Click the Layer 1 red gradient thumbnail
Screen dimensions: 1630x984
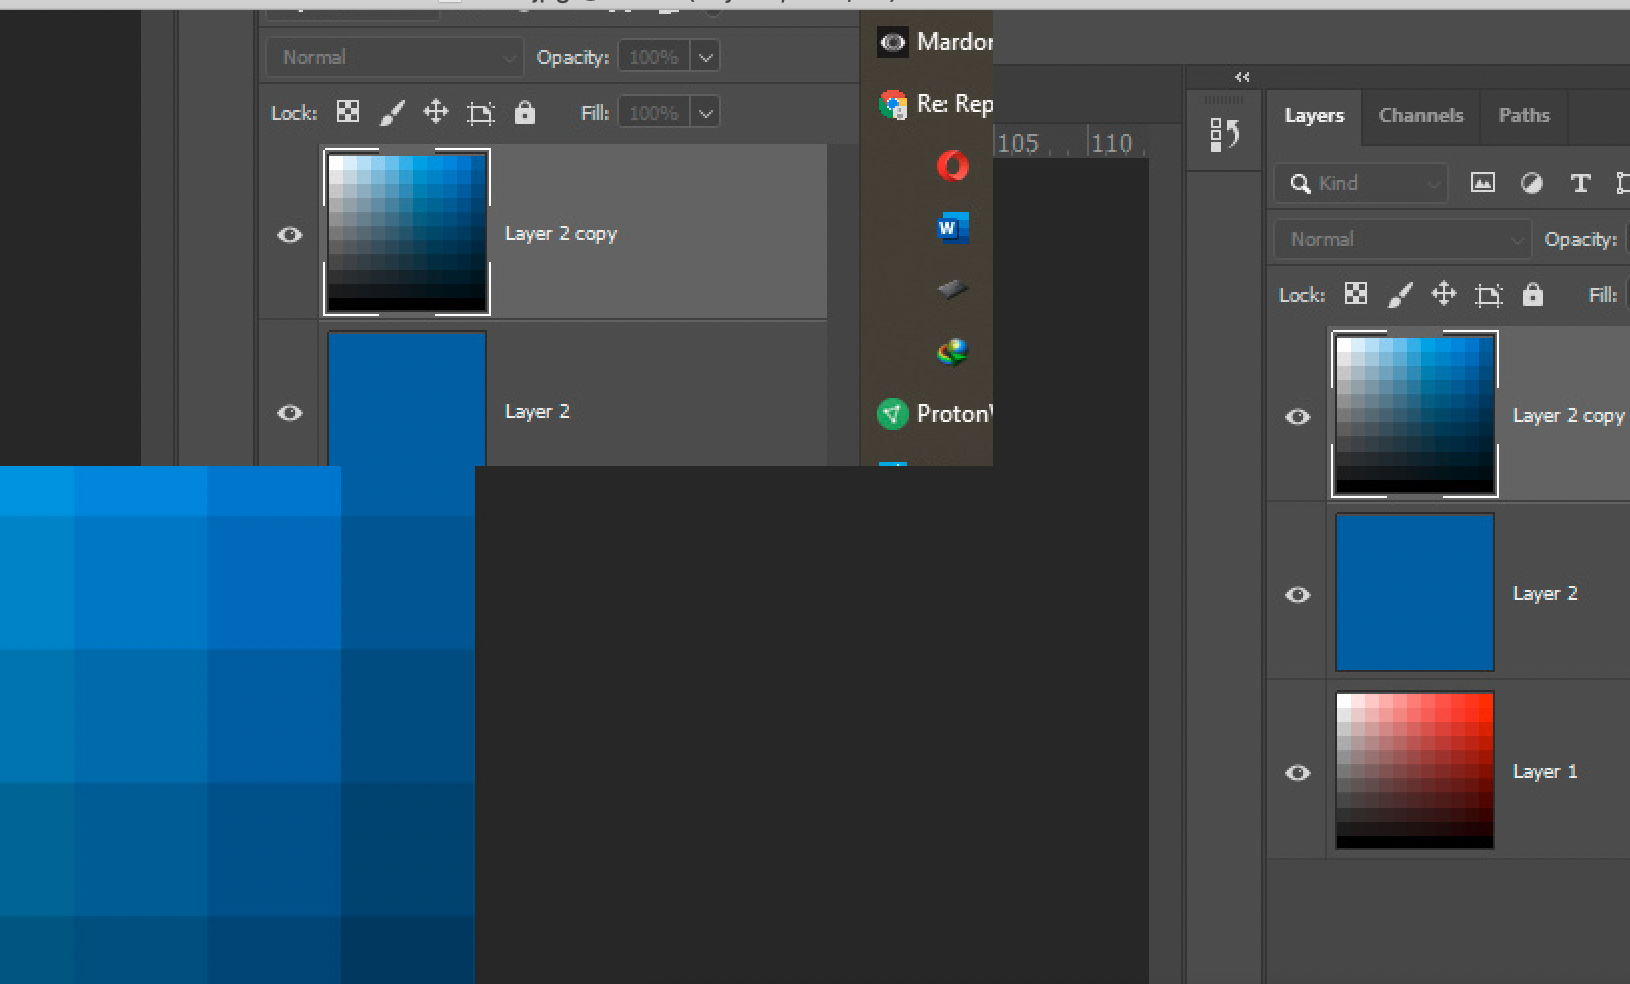coord(1414,771)
